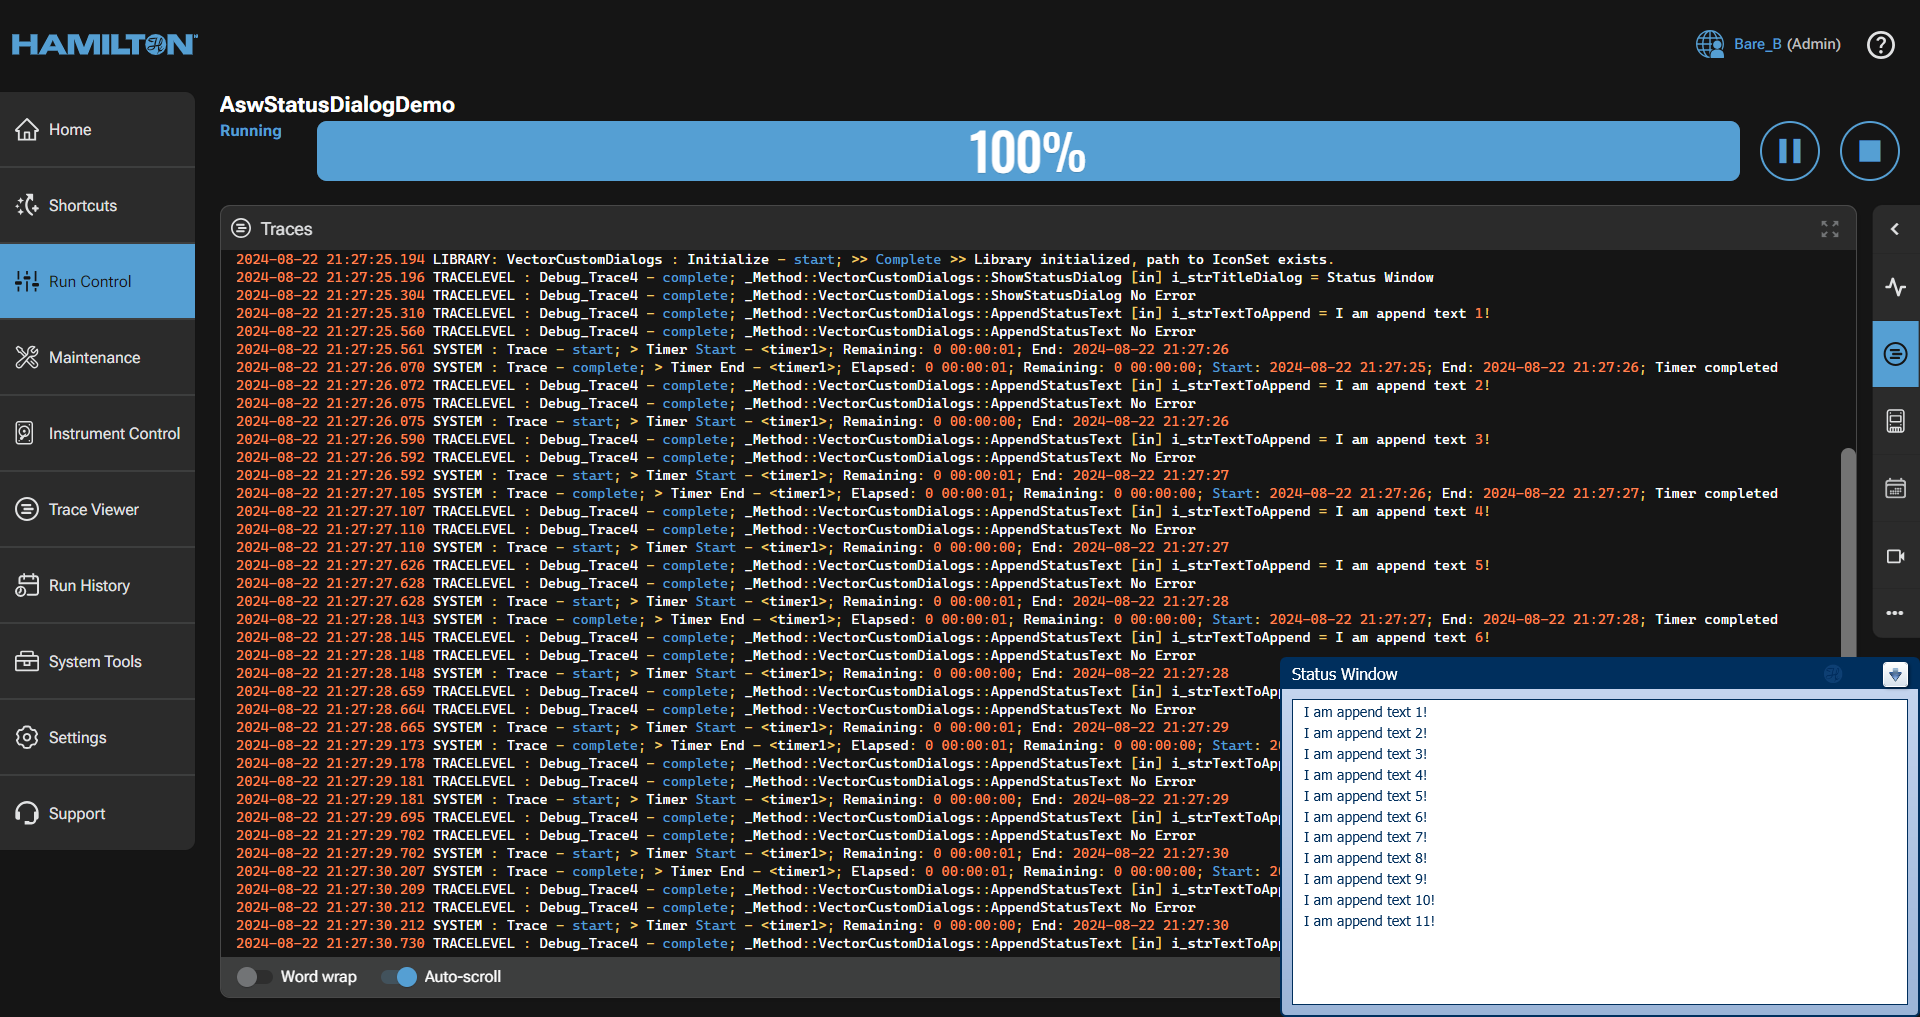Click the Support headset icon
The image size is (1920, 1017).
[x=27, y=814]
